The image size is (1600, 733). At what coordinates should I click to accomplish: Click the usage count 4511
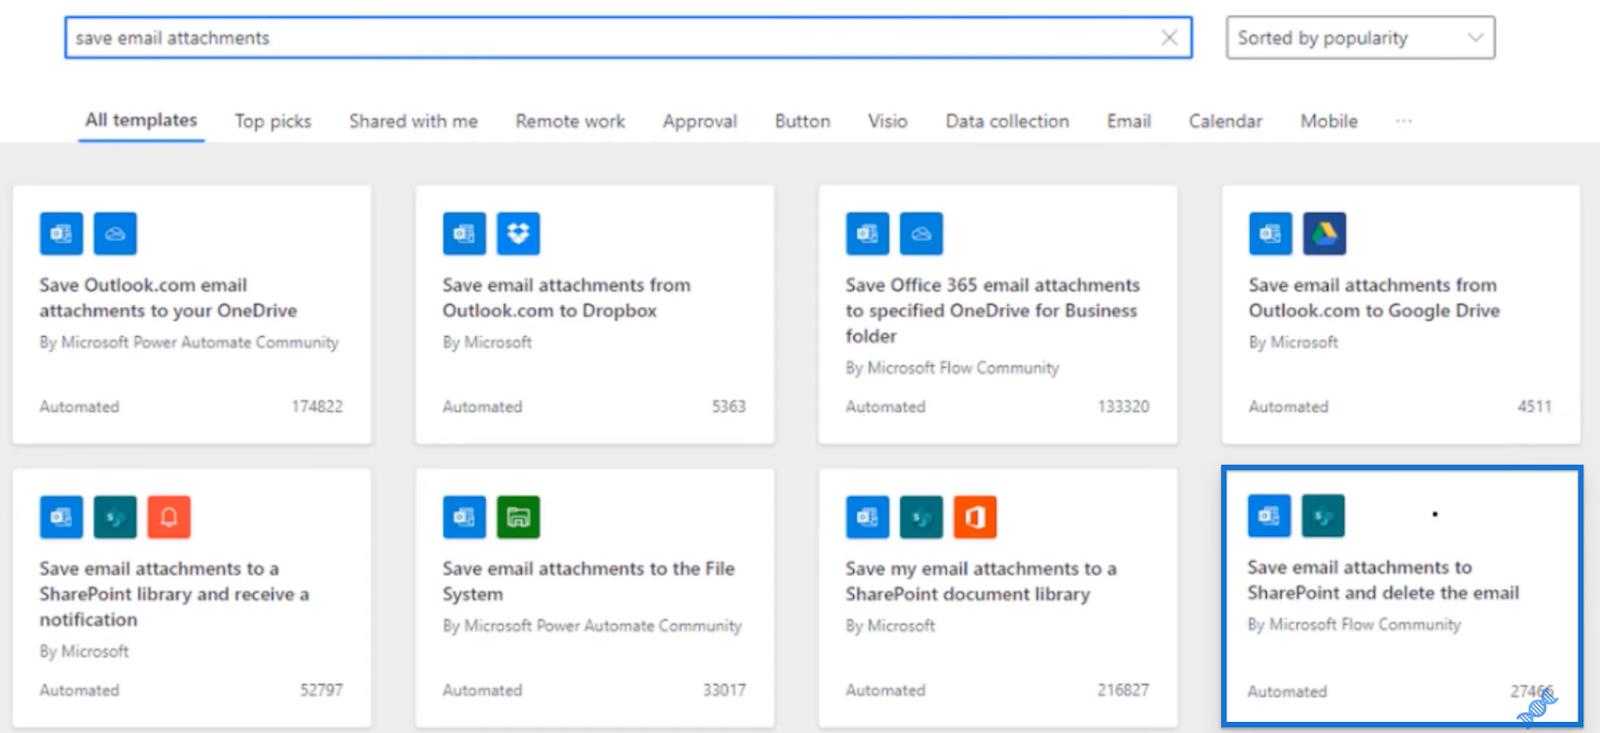click(x=1534, y=407)
